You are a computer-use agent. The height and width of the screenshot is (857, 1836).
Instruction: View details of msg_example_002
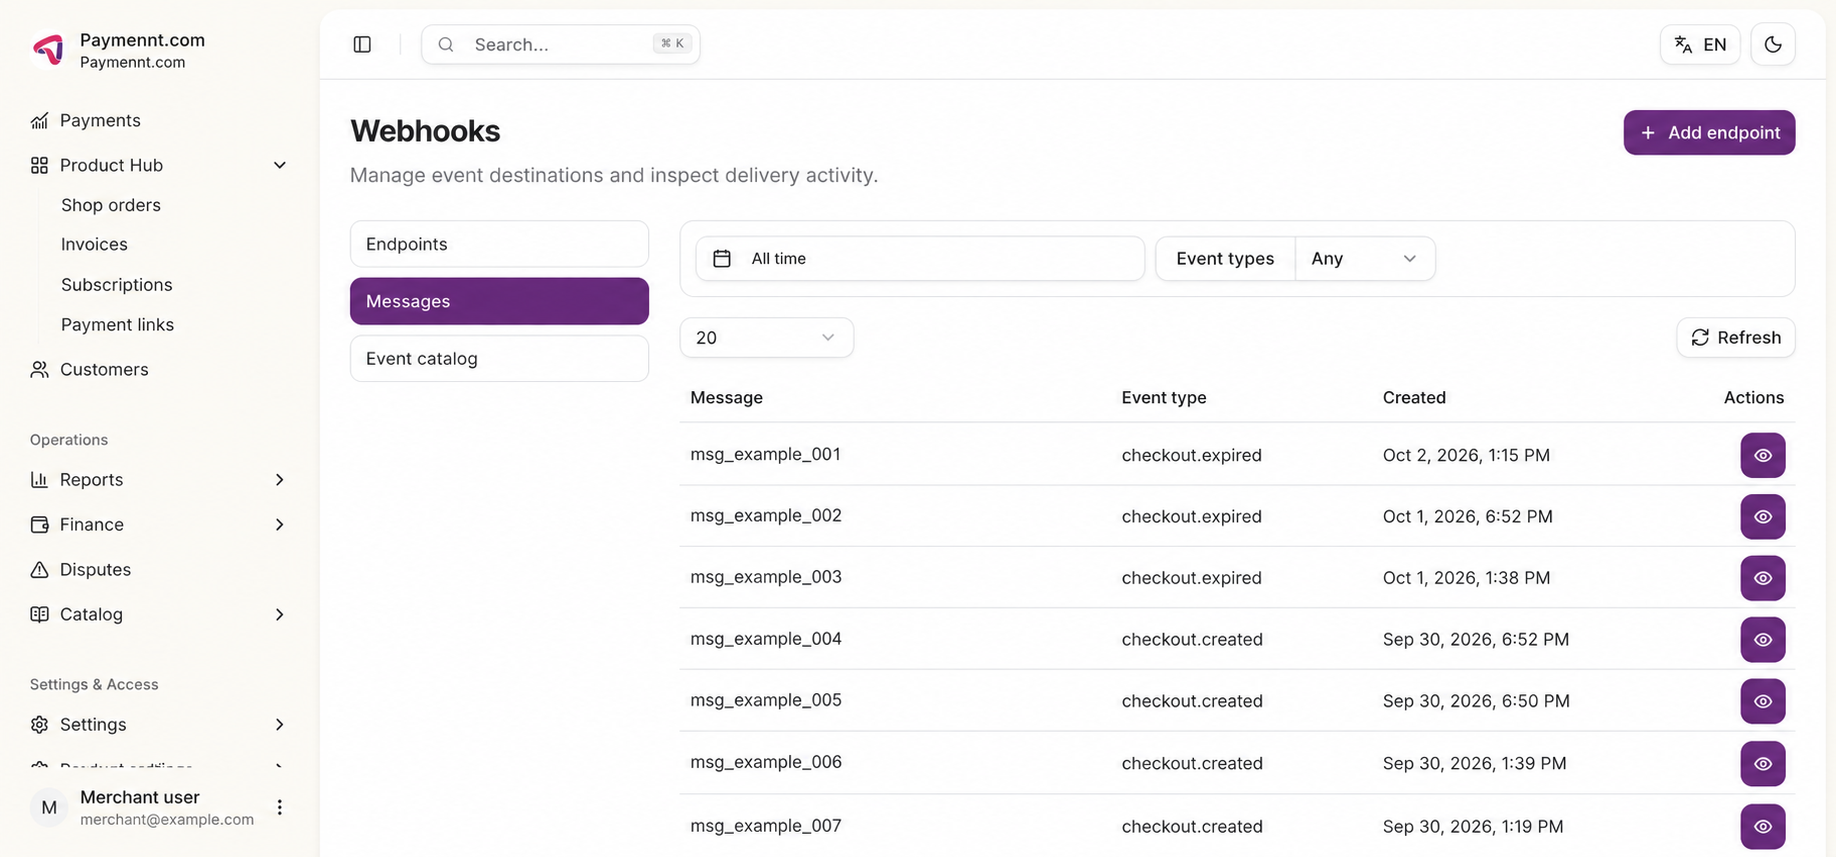pos(1763,517)
